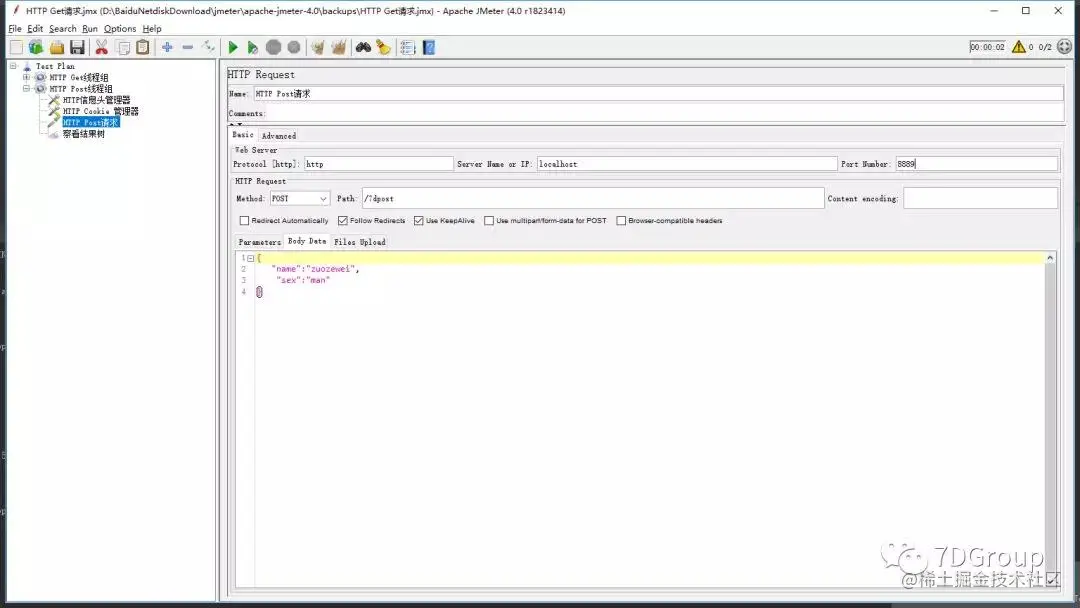Click the Protocol field containing http
Viewport: 1080px width, 608px height.
point(379,164)
